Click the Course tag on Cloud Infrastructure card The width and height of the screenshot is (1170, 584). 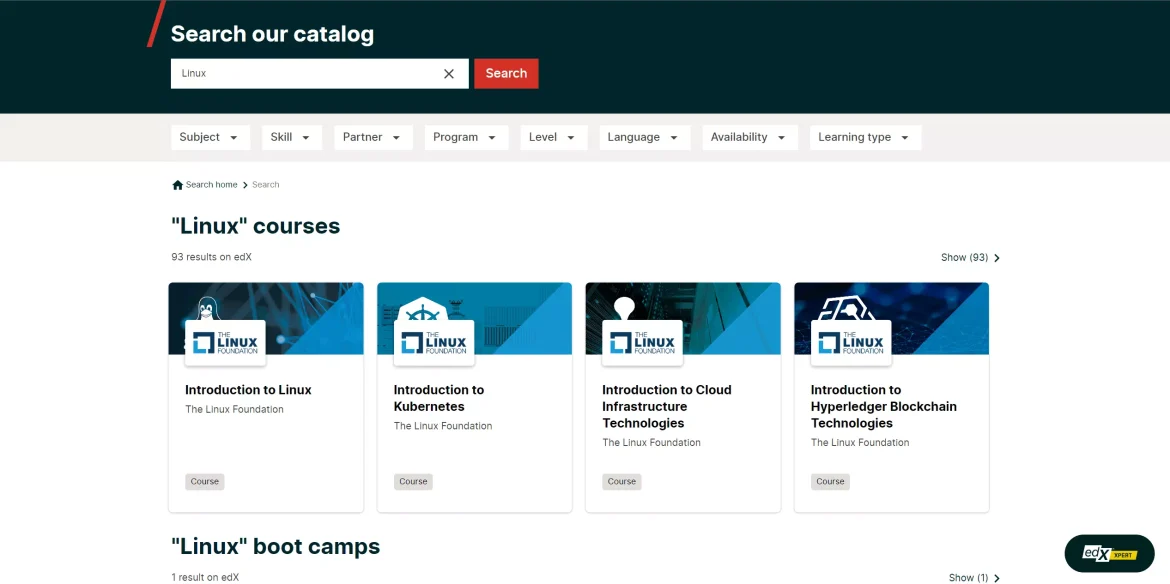622,482
